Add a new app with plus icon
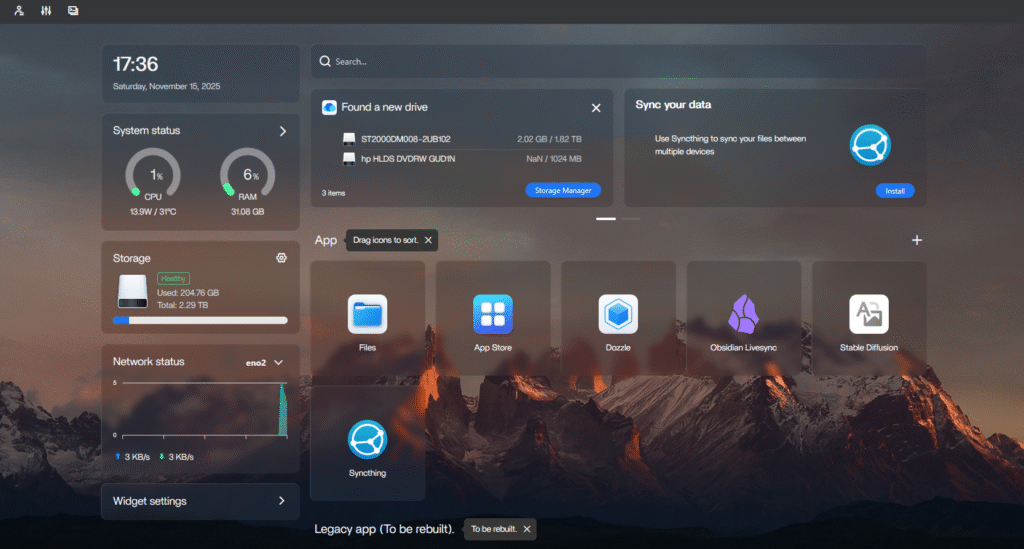Image resolution: width=1024 pixels, height=549 pixels. [917, 240]
